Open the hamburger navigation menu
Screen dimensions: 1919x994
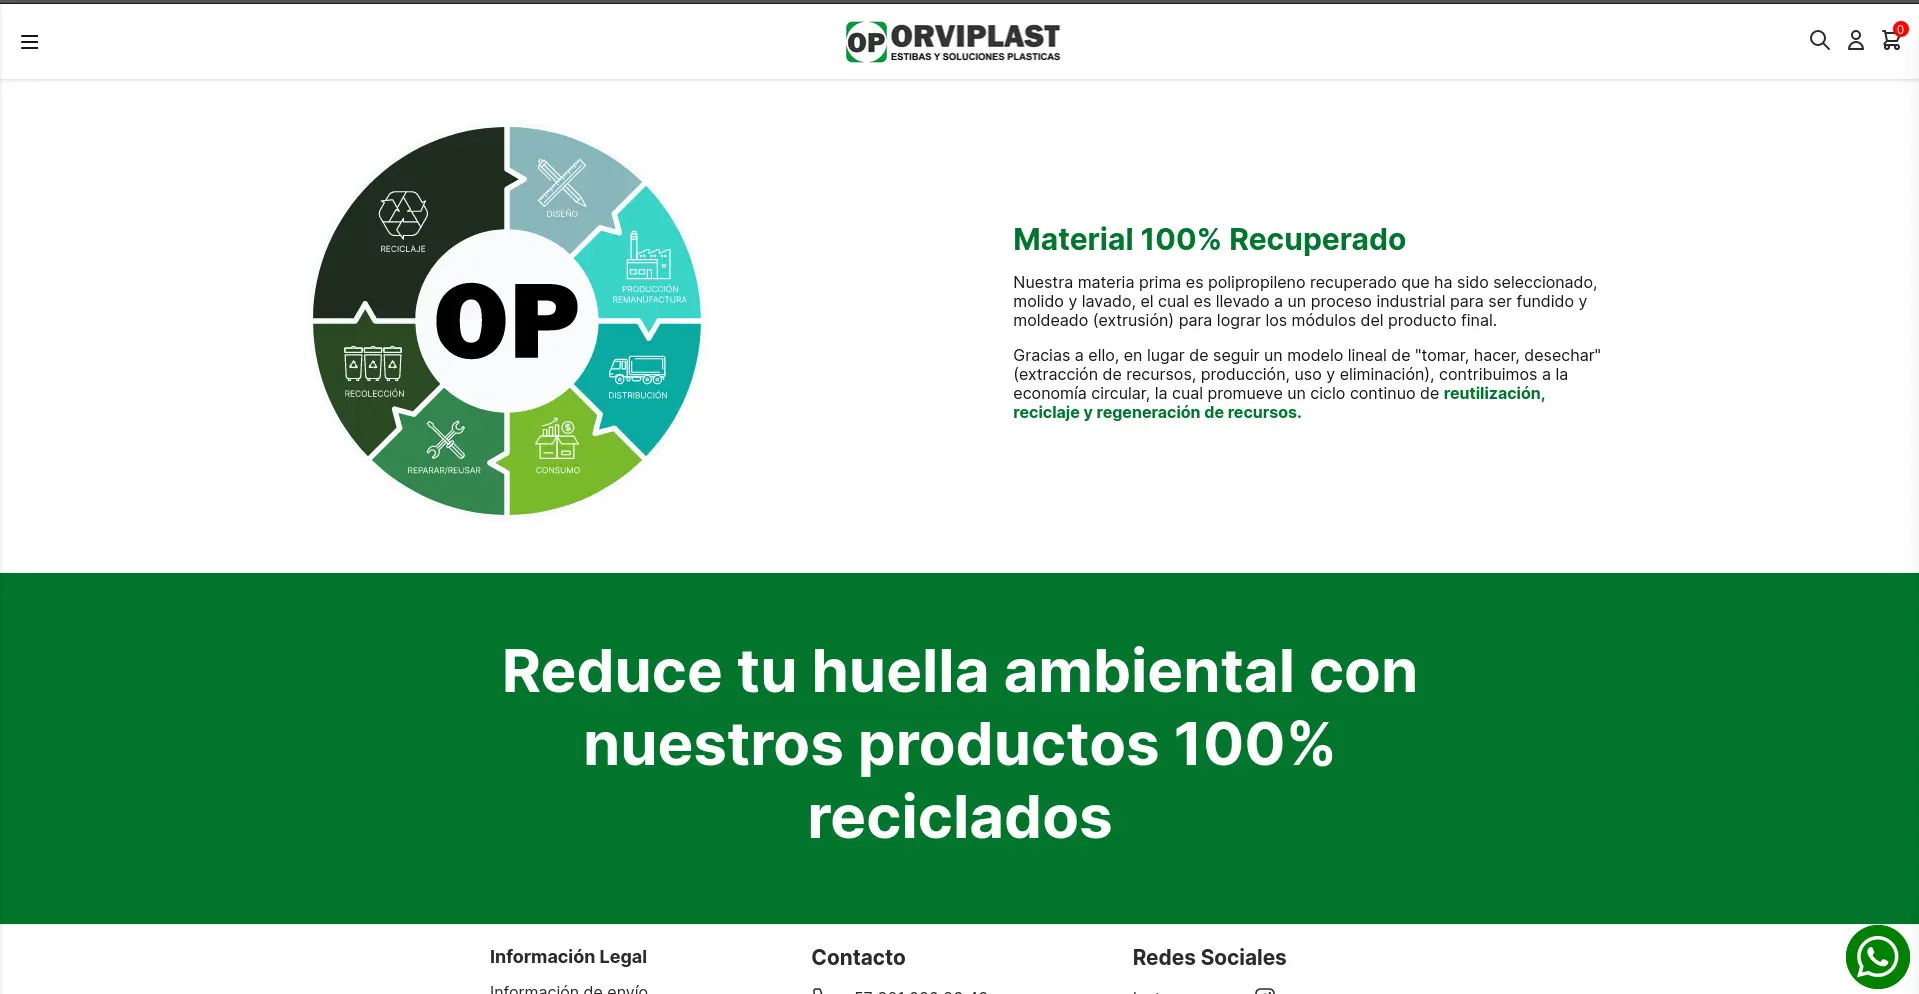[x=30, y=41]
